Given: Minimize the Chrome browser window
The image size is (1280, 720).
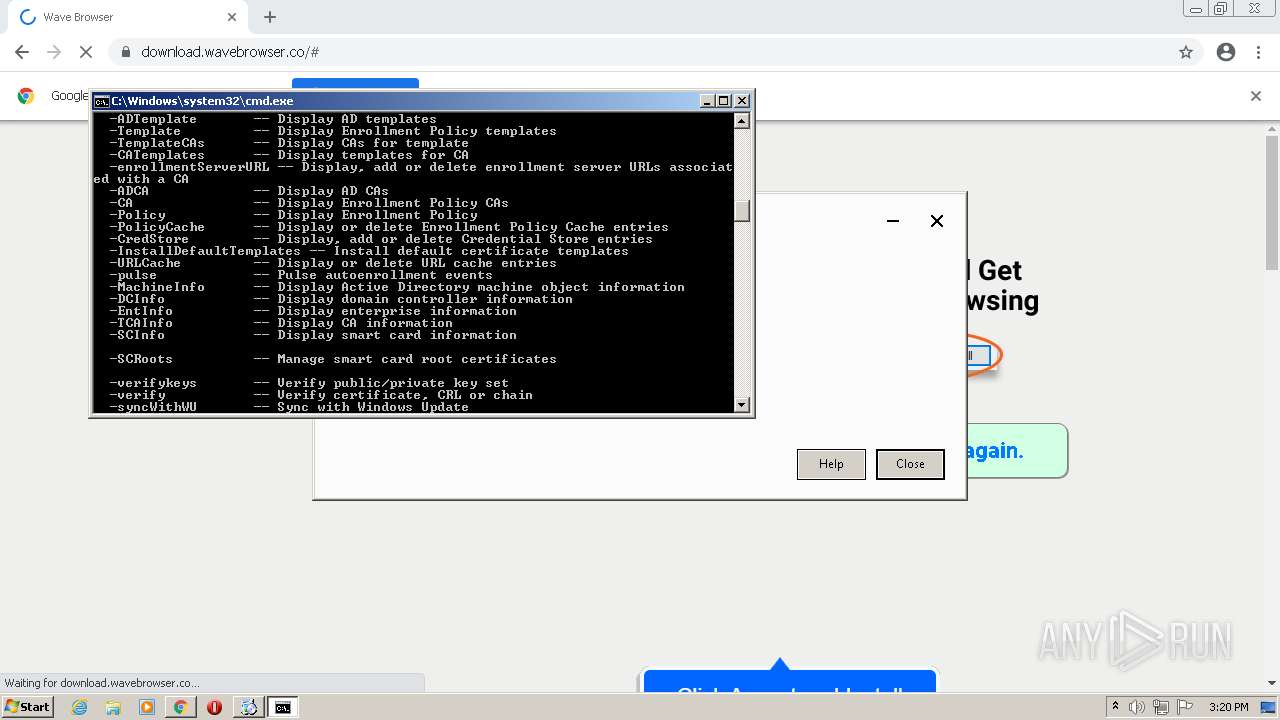Looking at the screenshot, I should pyautogui.click(x=1196, y=9).
